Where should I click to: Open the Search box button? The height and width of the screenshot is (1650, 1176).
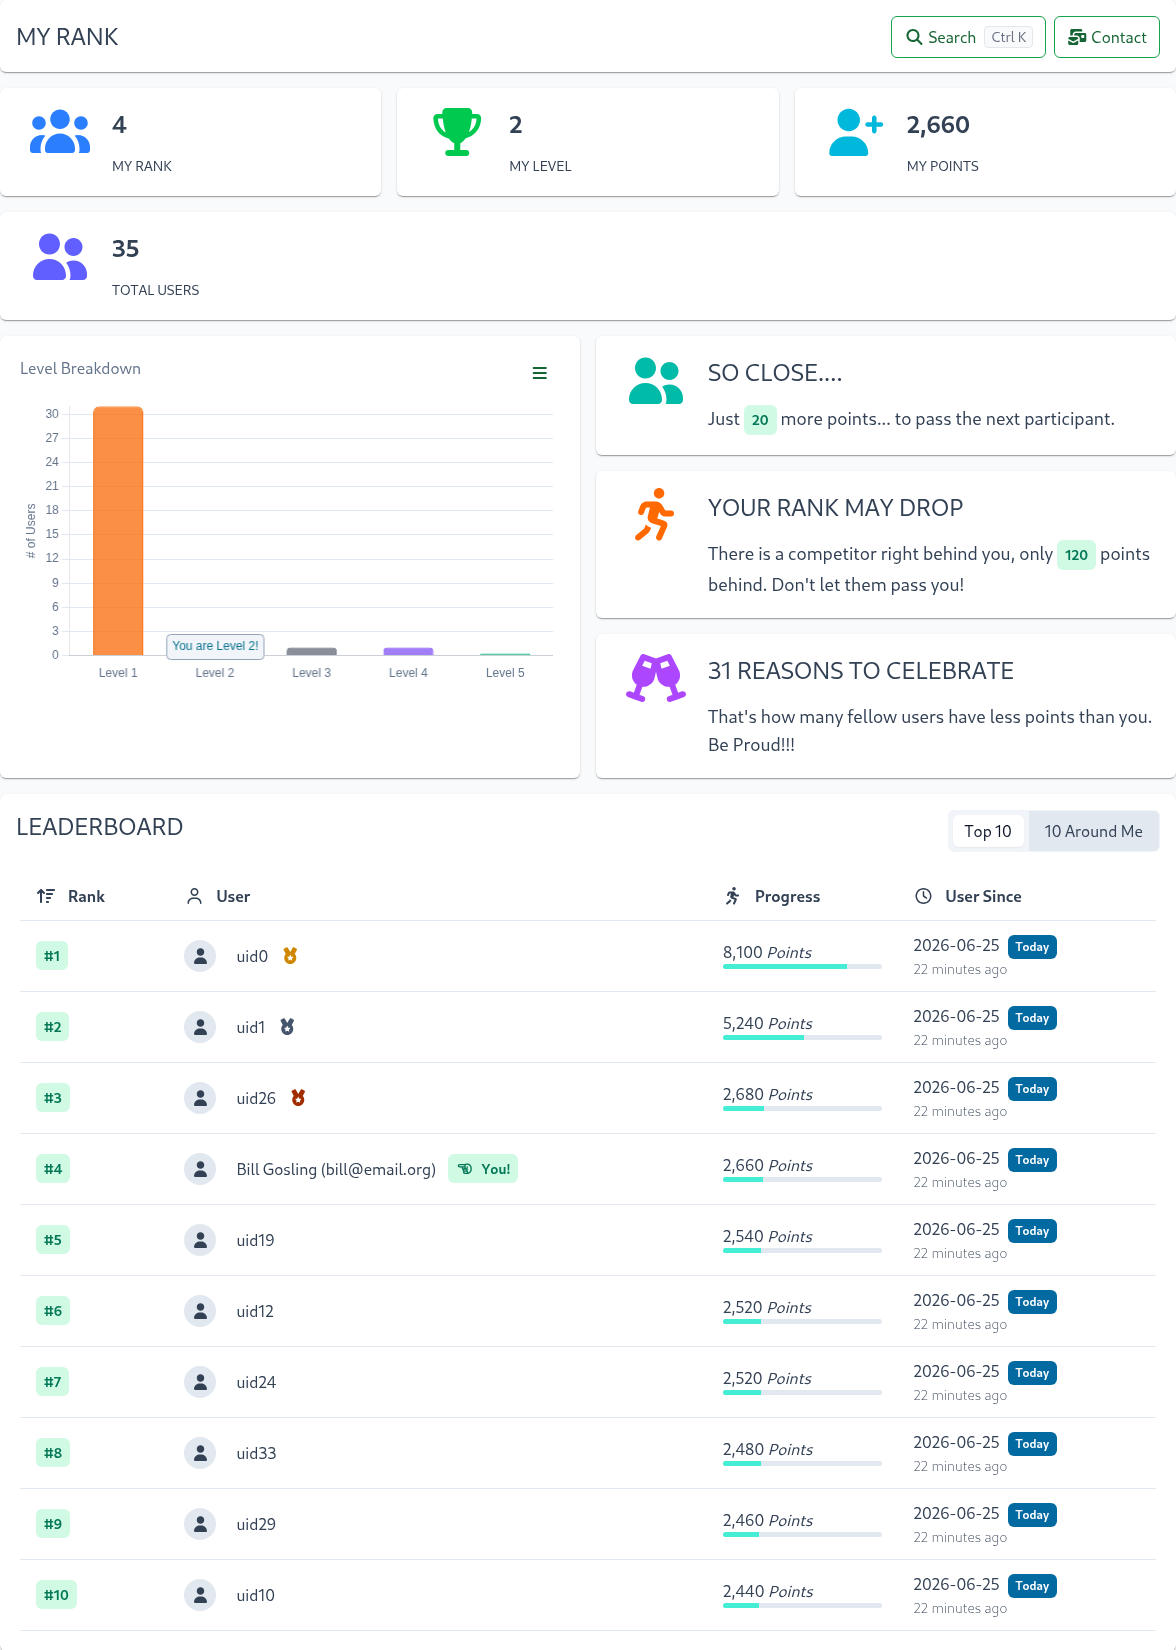click(968, 37)
